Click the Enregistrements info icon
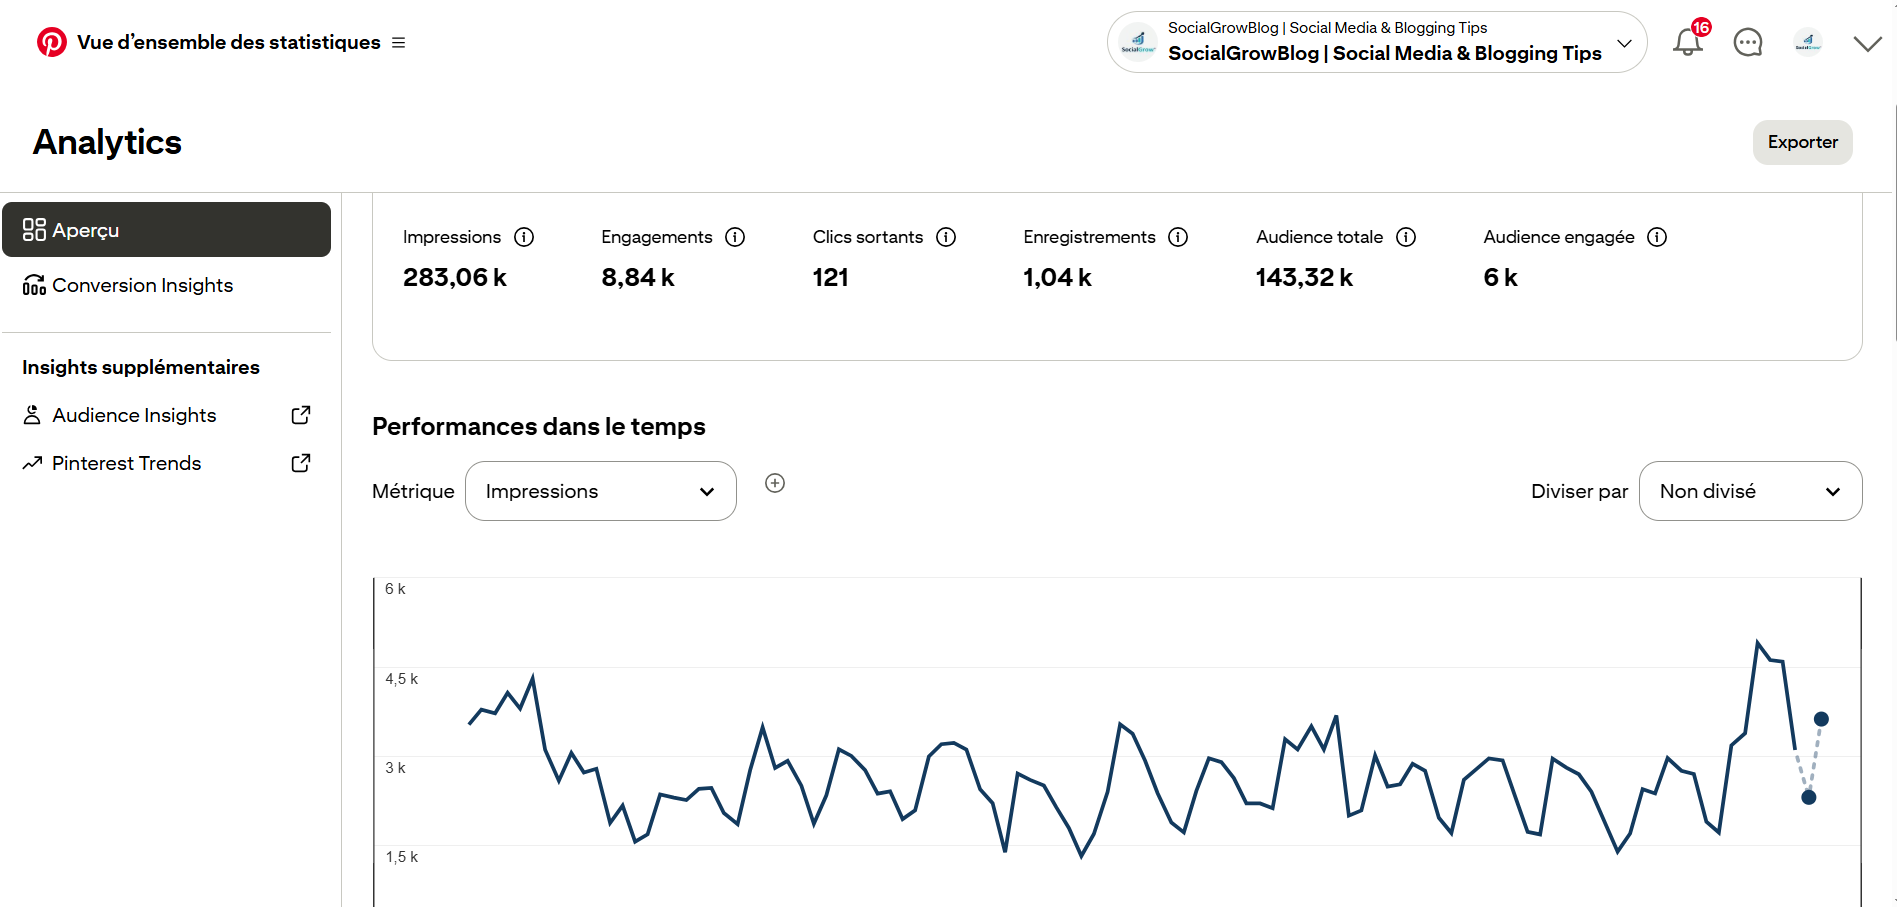 pyautogui.click(x=1178, y=237)
